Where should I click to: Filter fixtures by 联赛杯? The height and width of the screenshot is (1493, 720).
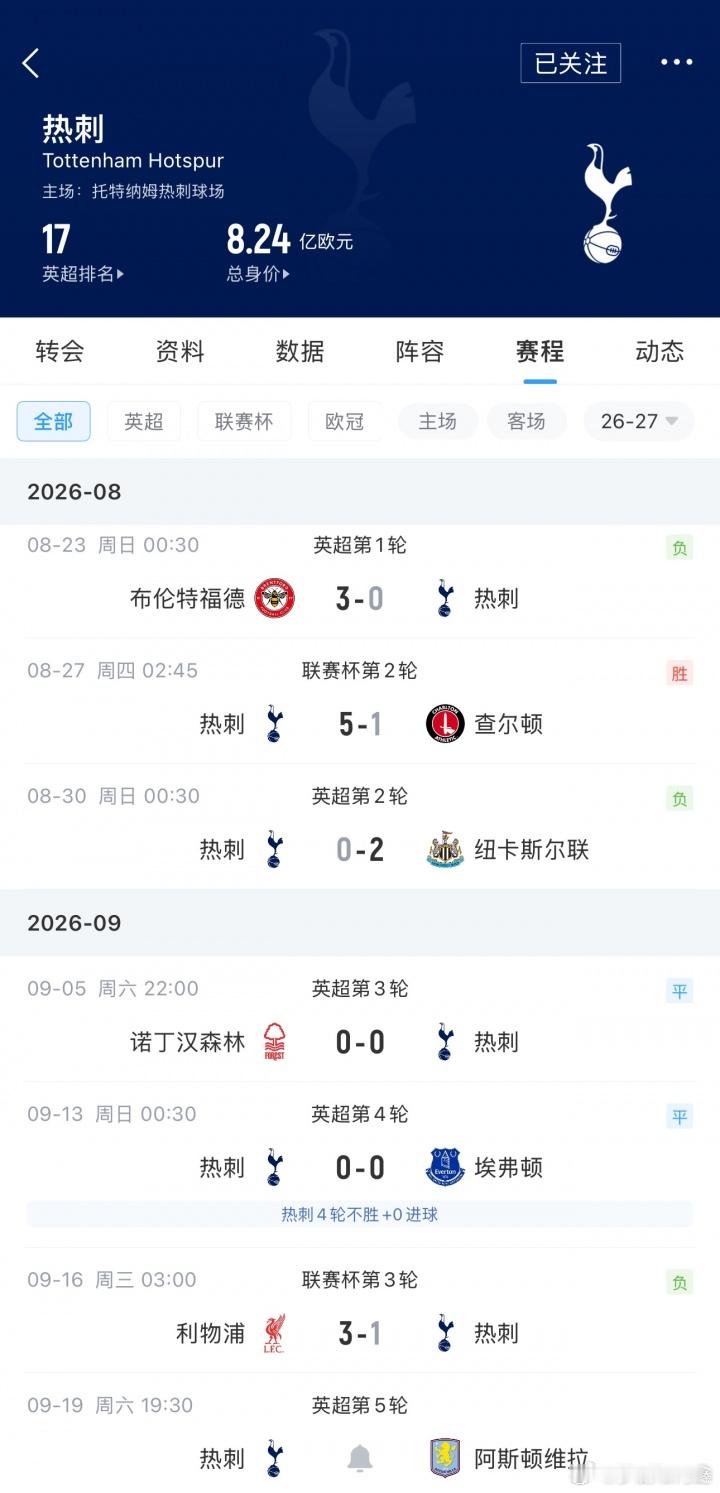pyautogui.click(x=244, y=422)
